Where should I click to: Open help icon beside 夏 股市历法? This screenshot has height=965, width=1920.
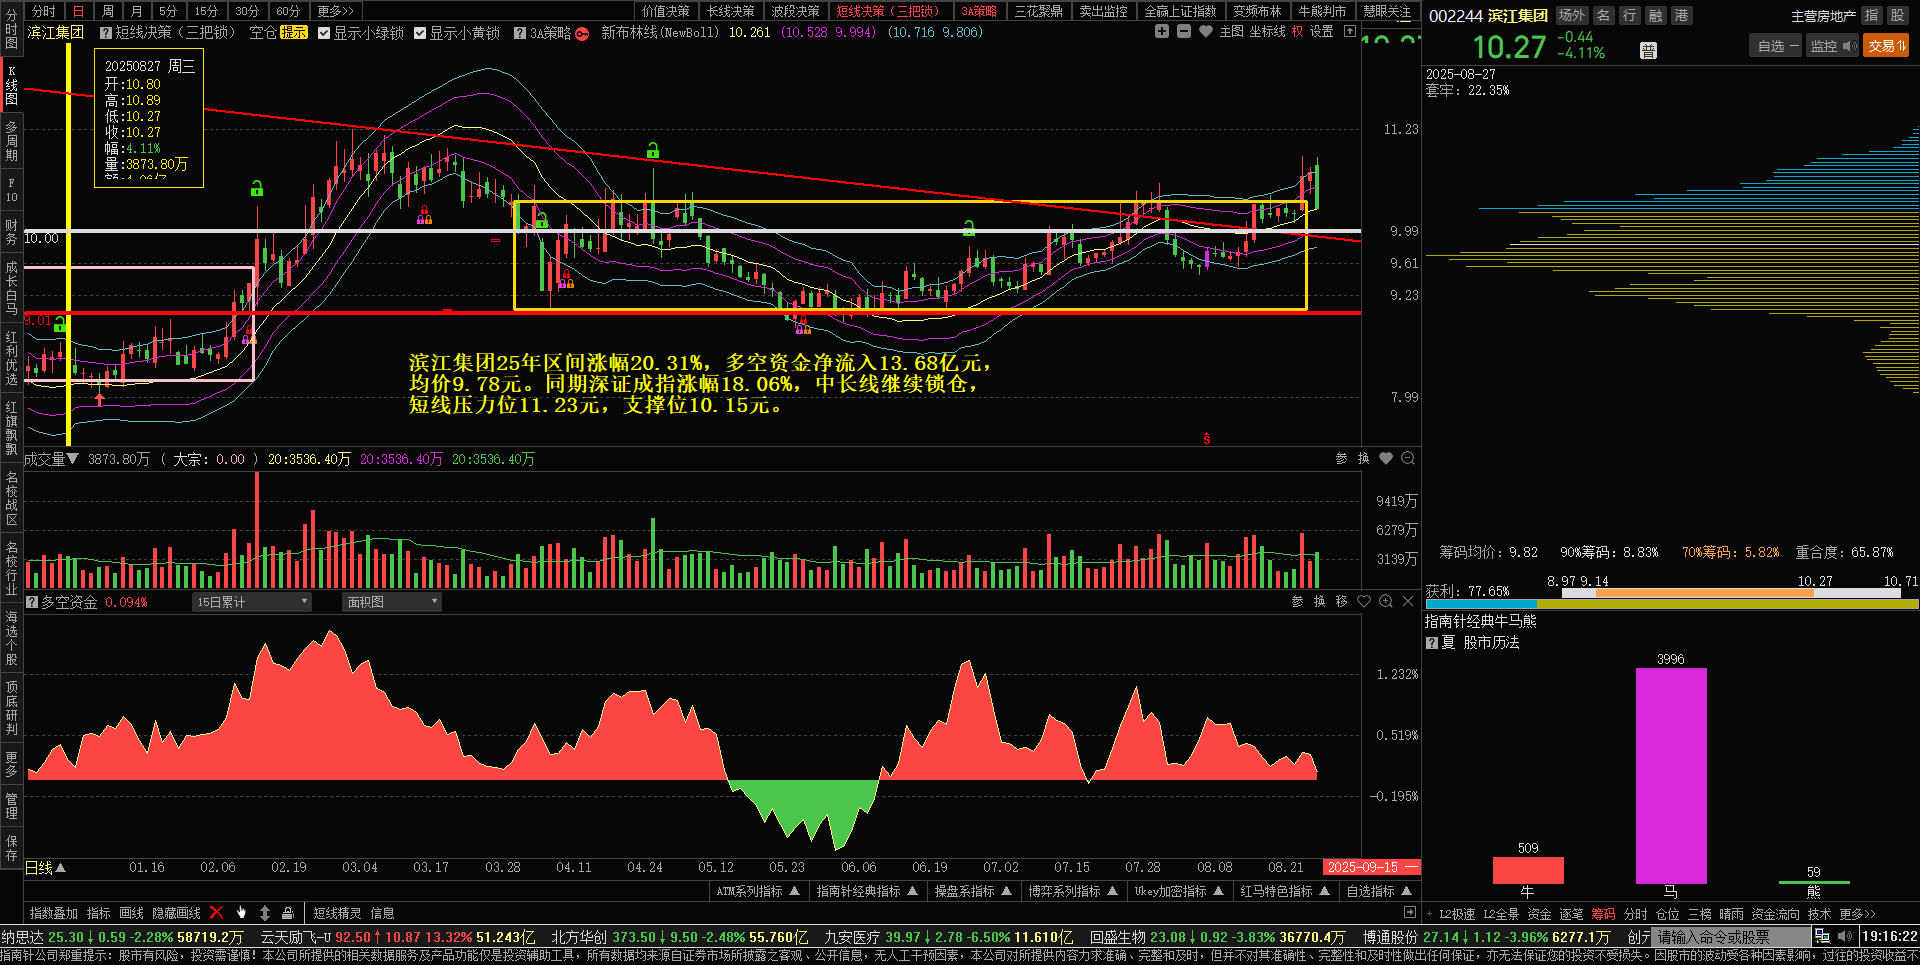(1432, 642)
